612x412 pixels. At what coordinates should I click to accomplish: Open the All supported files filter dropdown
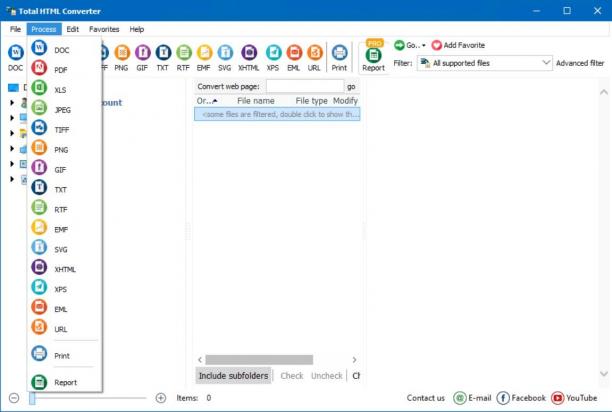click(x=484, y=63)
